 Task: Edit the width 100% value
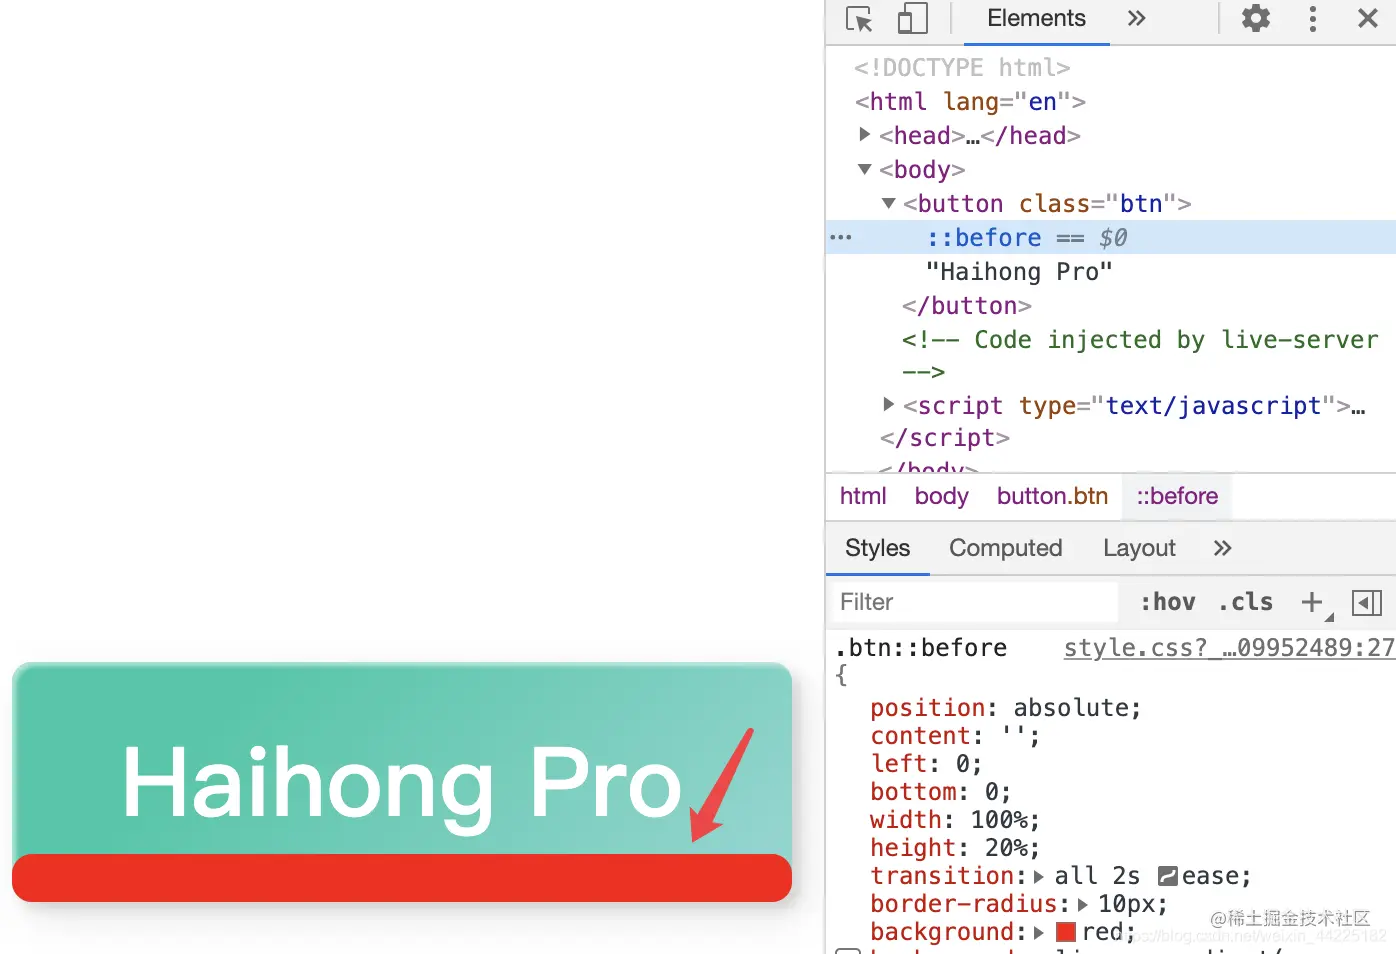[x=999, y=820]
